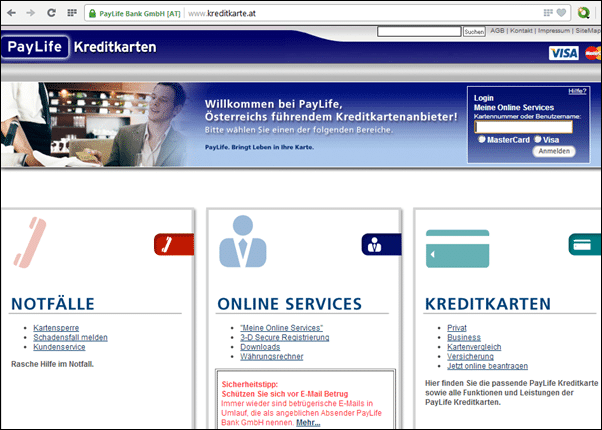Screen dimensions: 602x430
Task: Click the green extension icon beside the address bar
Action: (584, 13)
